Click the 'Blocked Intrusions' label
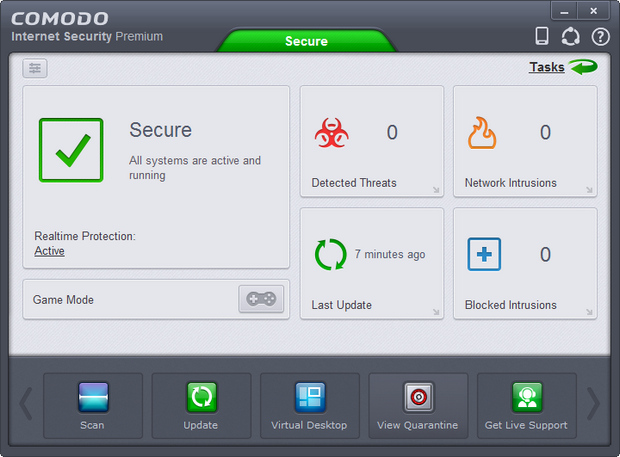The width and height of the screenshot is (620, 457). click(510, 305)
